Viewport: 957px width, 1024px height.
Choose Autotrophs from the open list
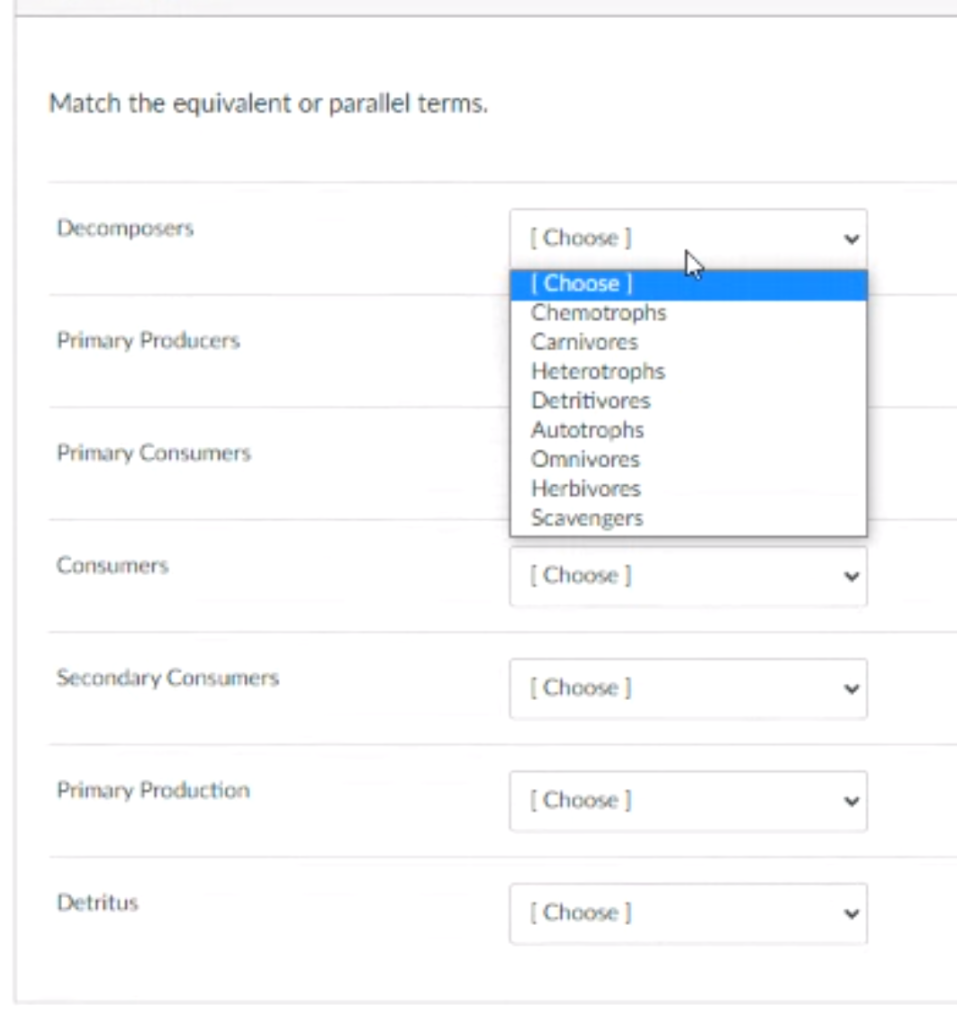(587, 430)
